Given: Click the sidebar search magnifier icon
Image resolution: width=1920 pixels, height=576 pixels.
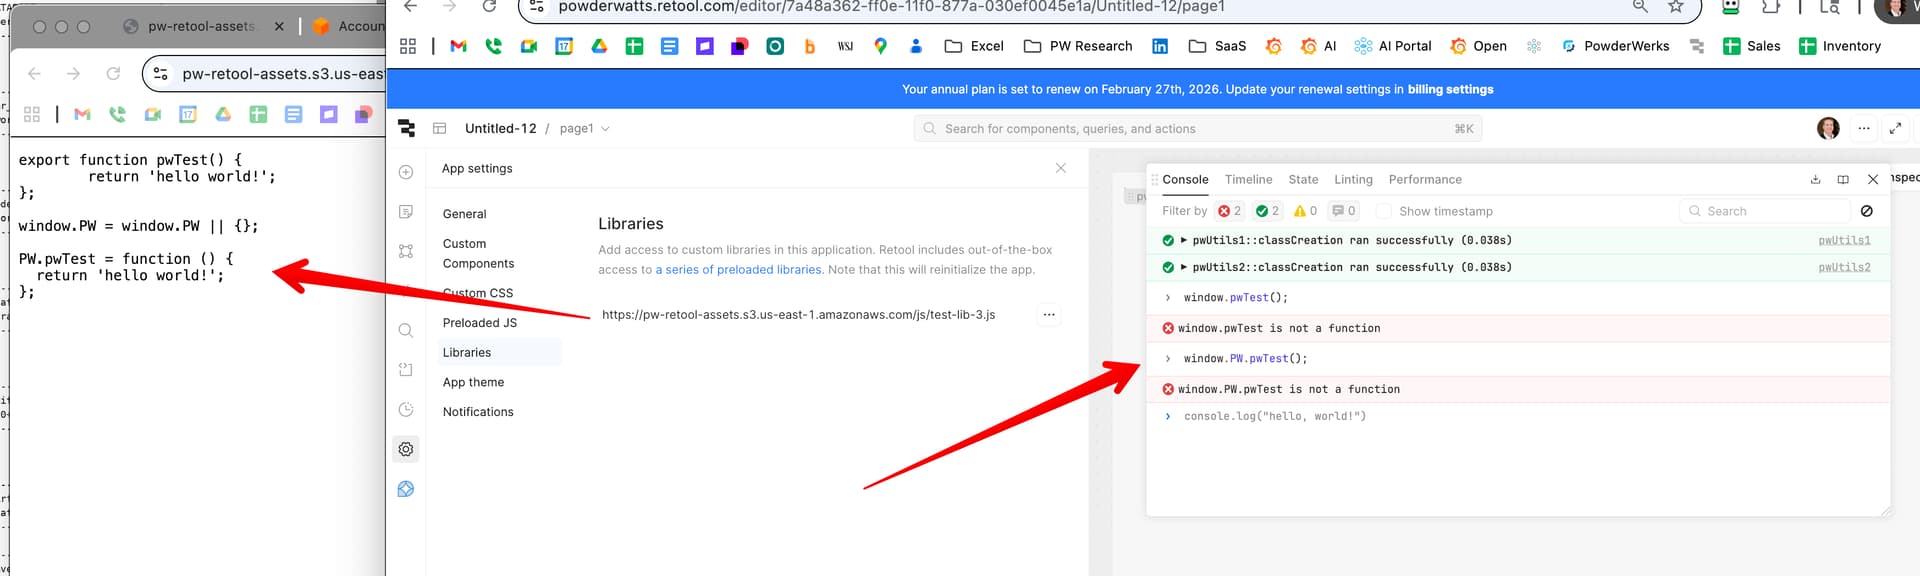Looking at the screenshot, I should tap(406, 330).
